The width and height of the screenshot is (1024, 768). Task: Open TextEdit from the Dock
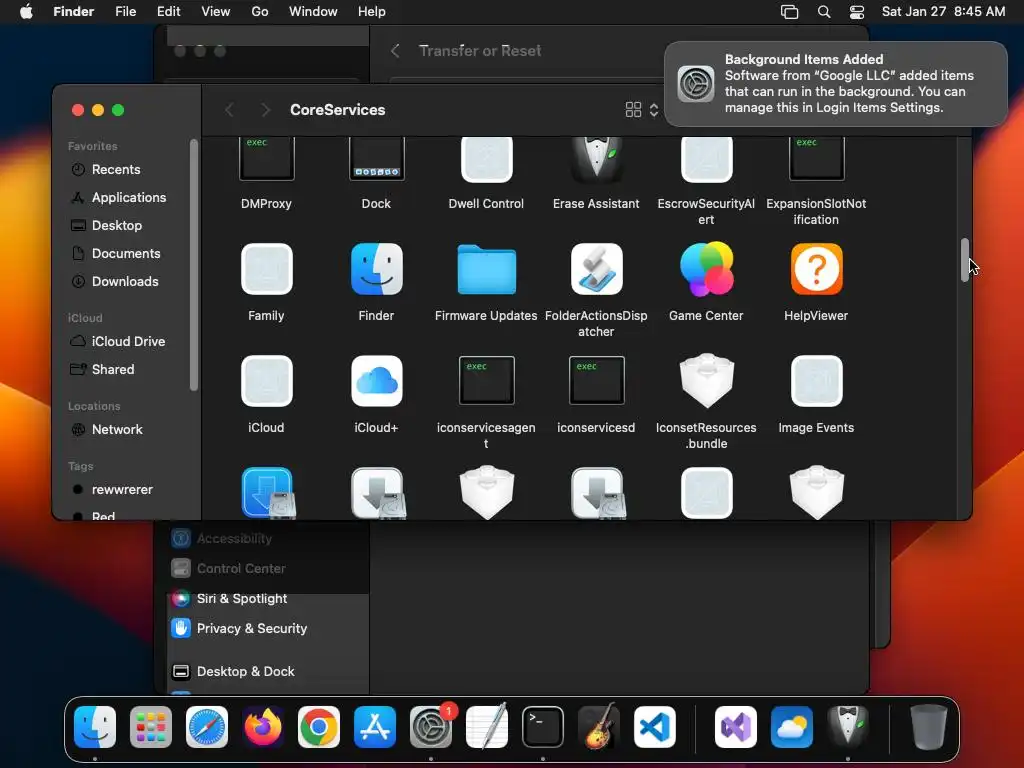tap(487, 726)
